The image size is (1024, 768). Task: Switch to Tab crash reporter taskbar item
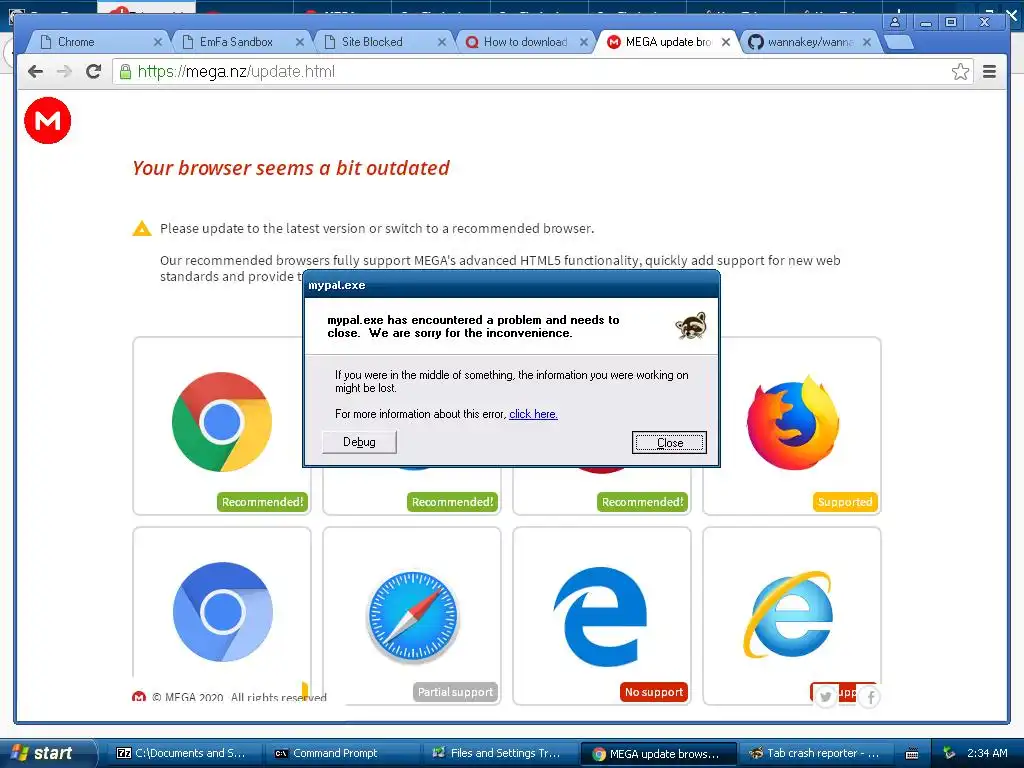coord(814,753)
